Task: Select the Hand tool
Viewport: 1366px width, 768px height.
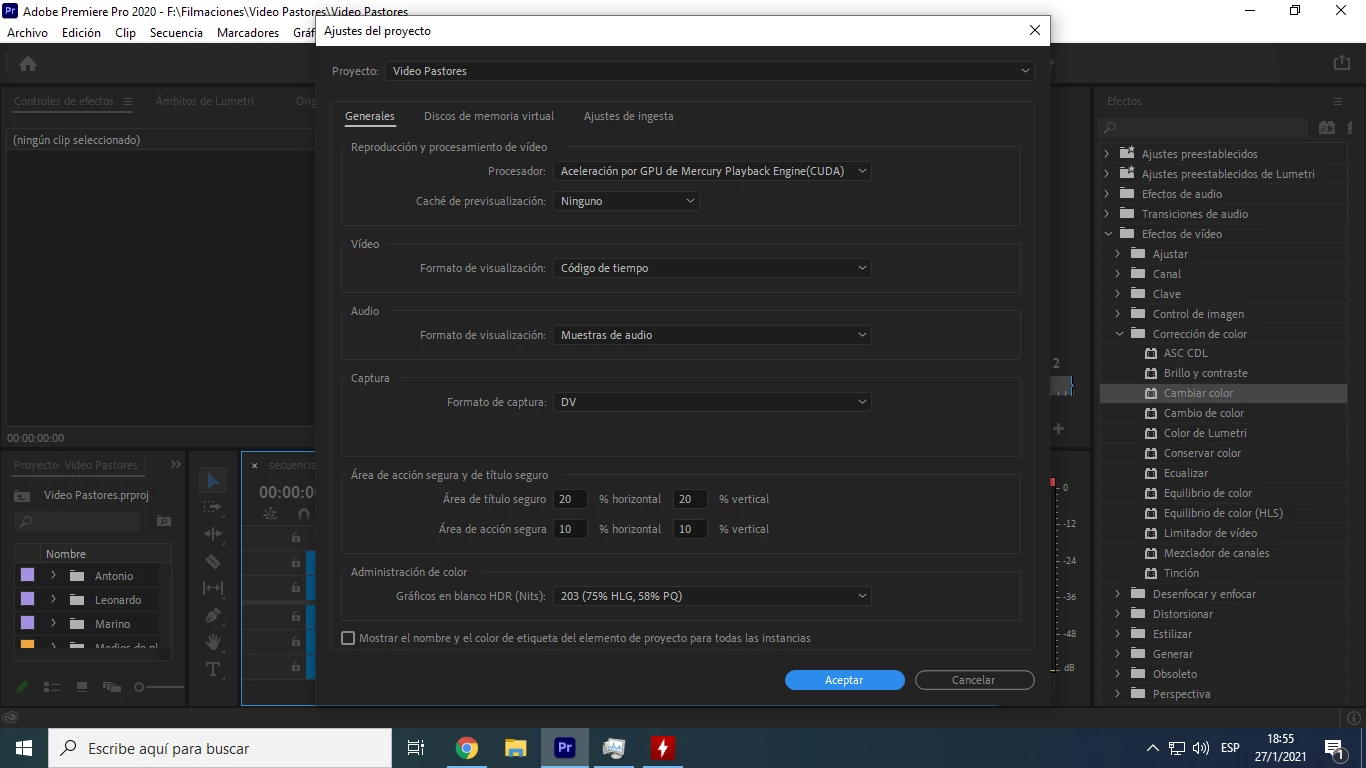Action: tap(213, 642)
